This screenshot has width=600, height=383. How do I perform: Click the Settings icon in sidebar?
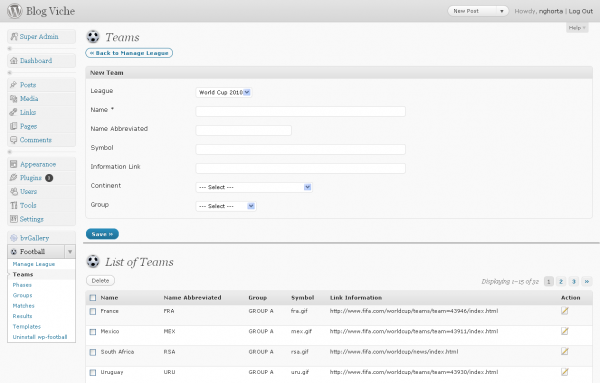pyautogui.click(x=14, y=219)
